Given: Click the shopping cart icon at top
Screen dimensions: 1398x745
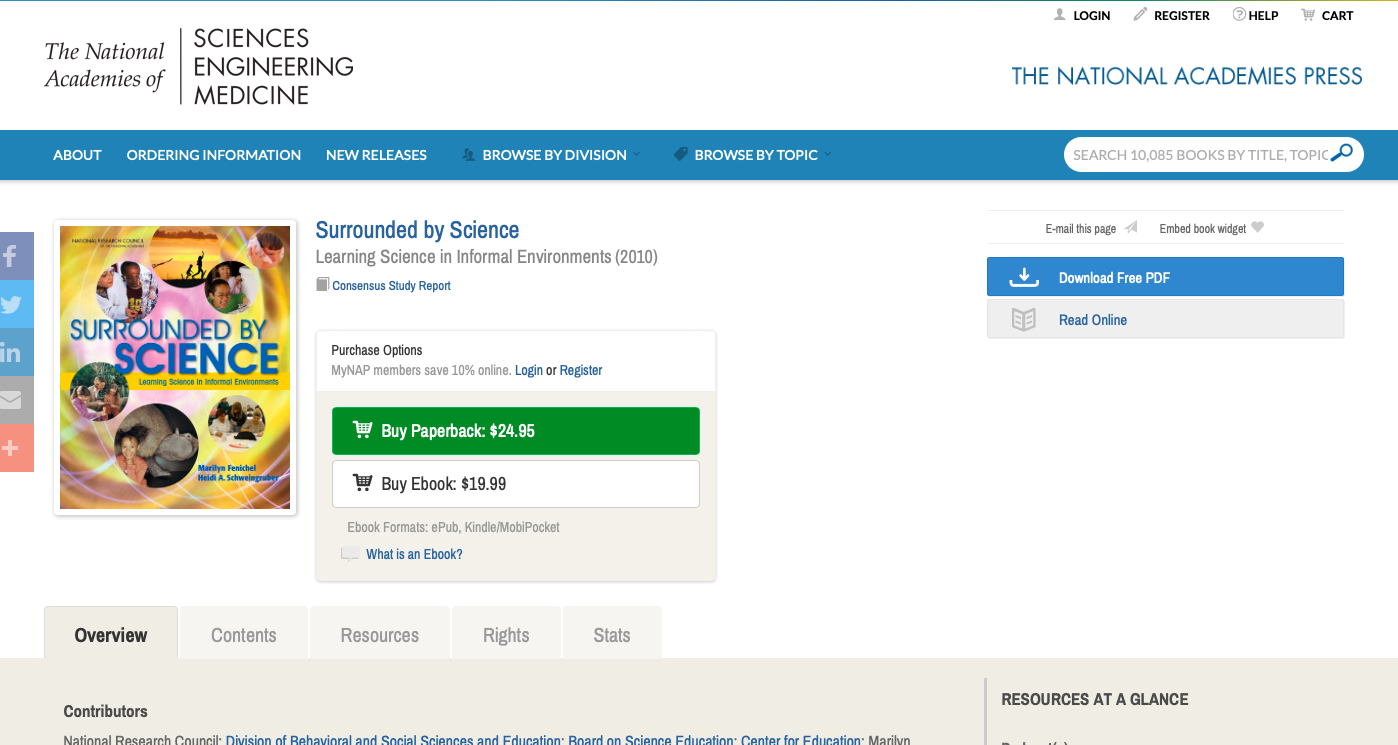Looking at the screenshot, I should pyautogui.click(x=1308, y=15).
